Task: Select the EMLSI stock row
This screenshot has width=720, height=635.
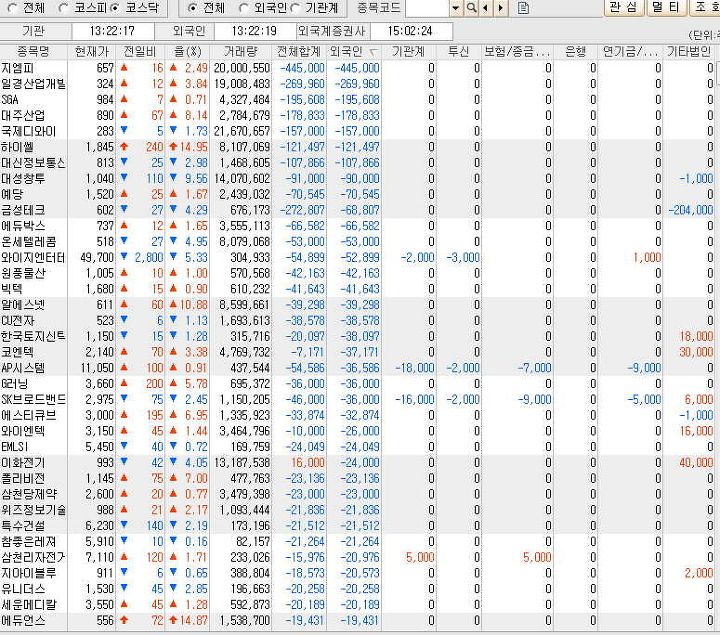Action: coord(357,447)
